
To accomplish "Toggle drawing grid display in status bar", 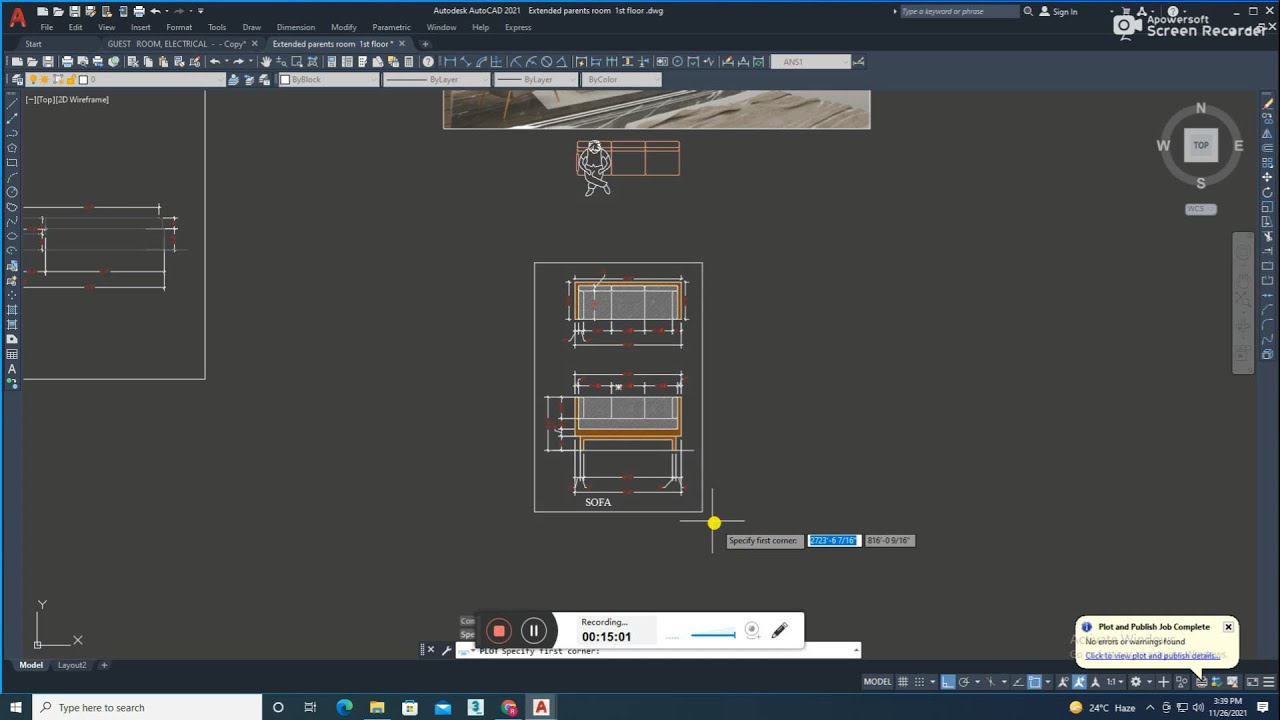I will click(x=902, y=682).
